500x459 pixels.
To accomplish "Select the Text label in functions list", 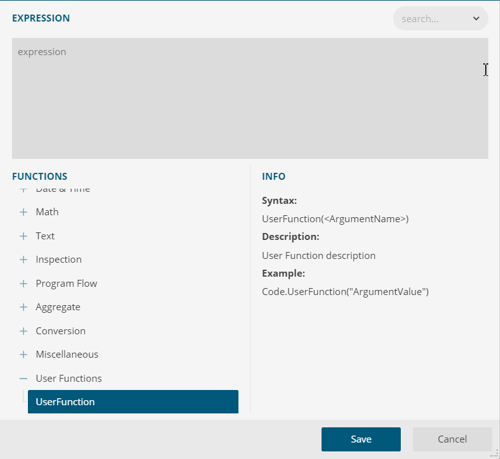I will click(x=45, y=236).
